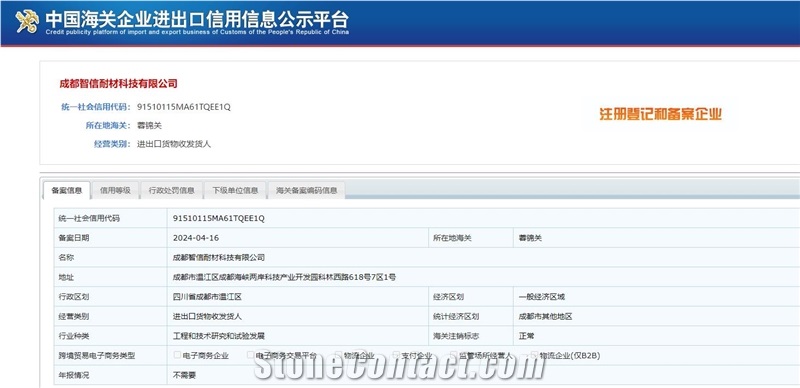
Task: Check the 电子商务交易平台 checkbox
Action: [x=251, y=355]
